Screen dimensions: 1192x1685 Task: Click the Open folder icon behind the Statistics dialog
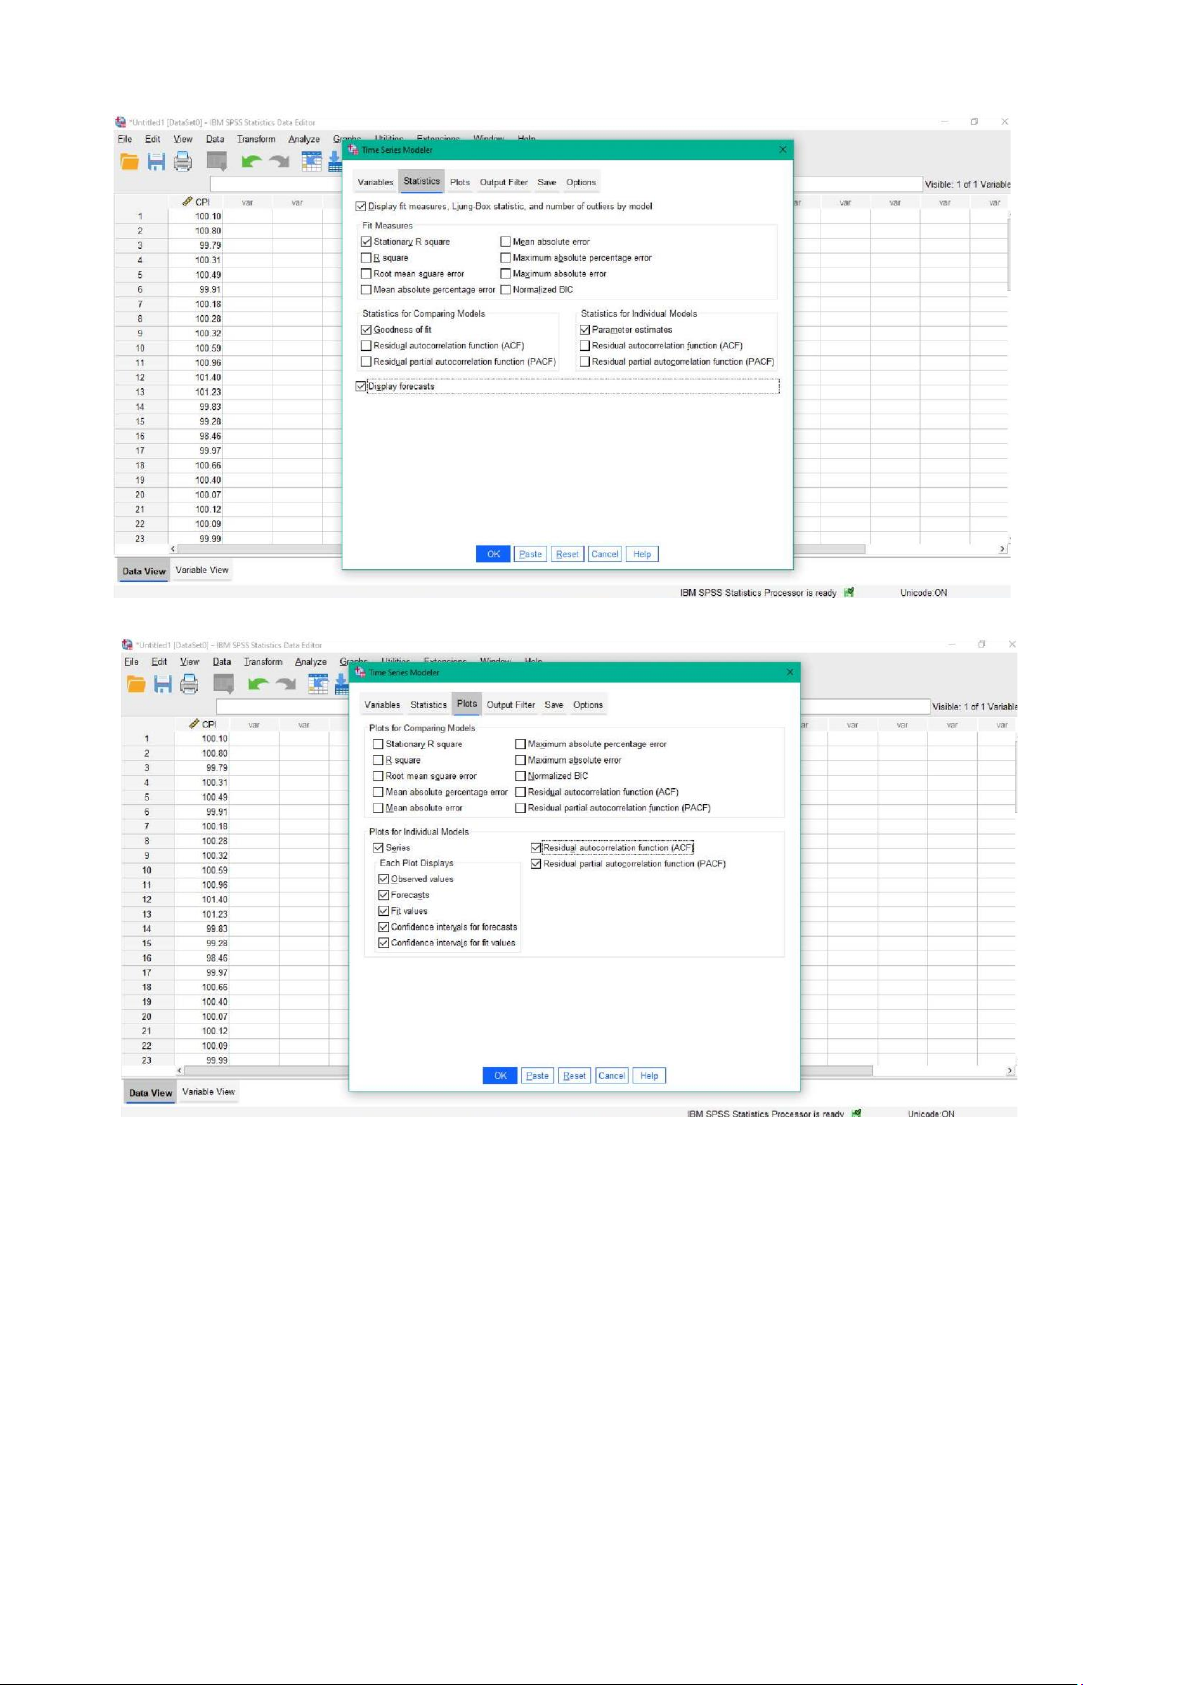[x=130, y=161]
